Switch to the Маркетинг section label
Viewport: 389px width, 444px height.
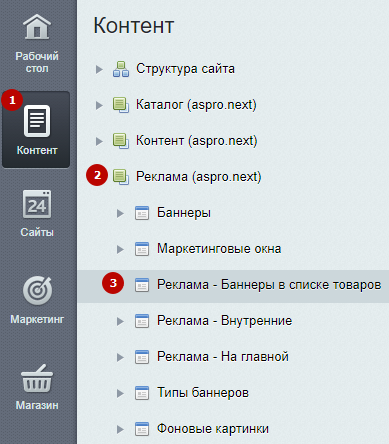37,319
